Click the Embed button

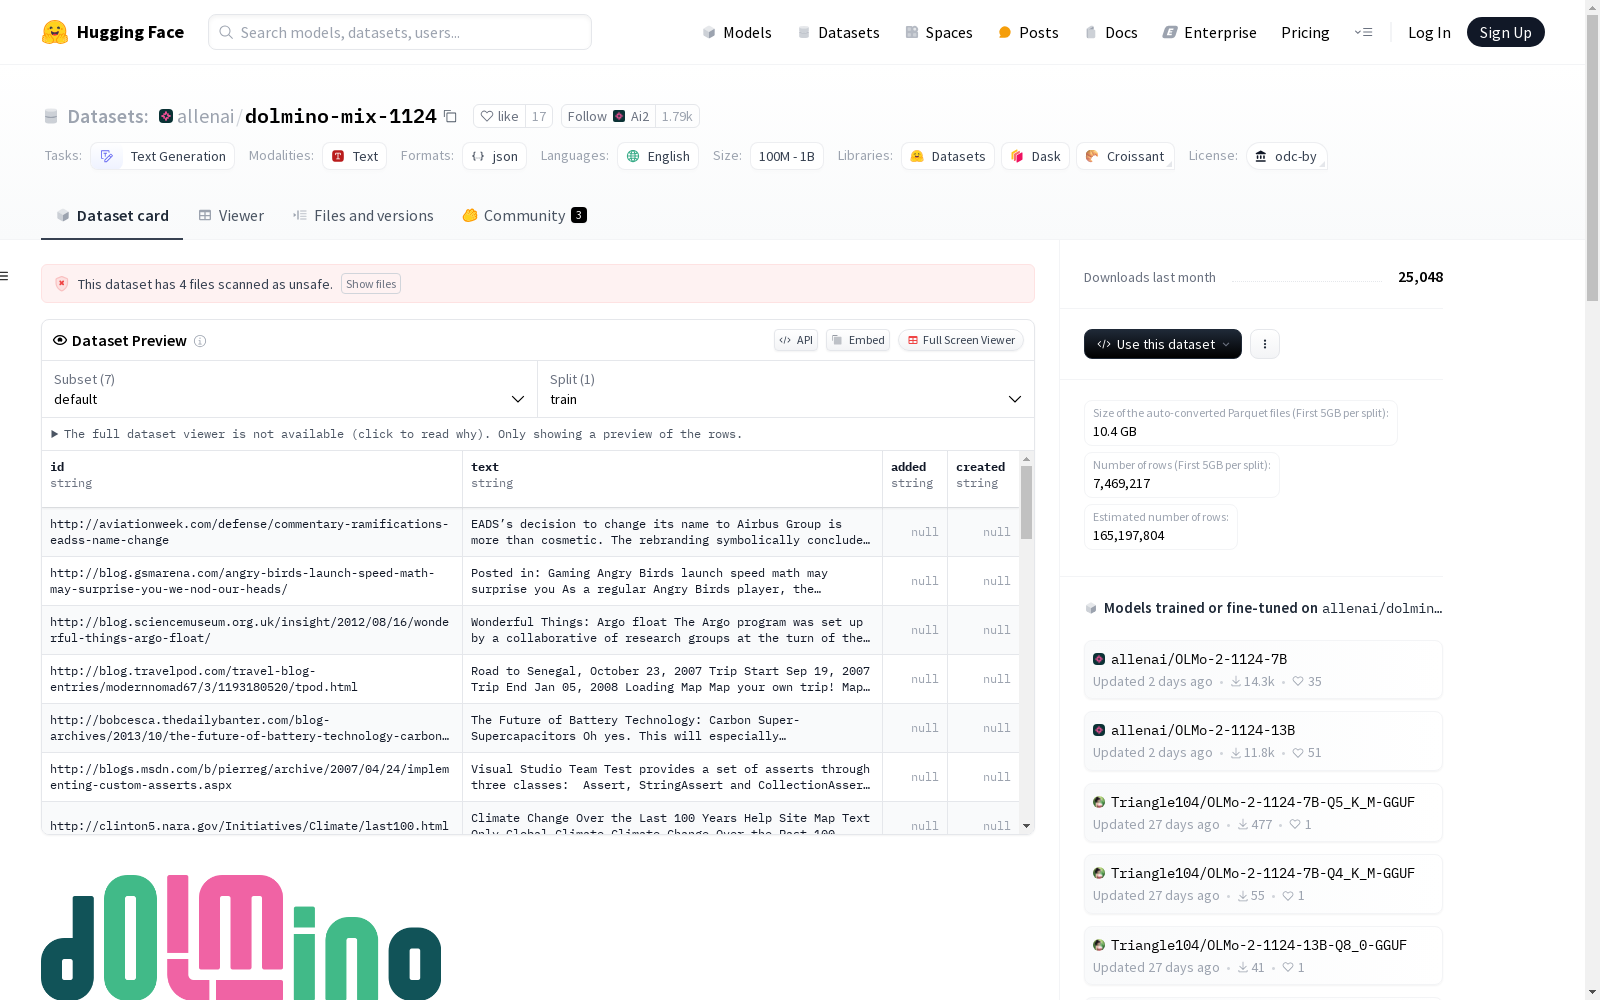tap(858, 340)
